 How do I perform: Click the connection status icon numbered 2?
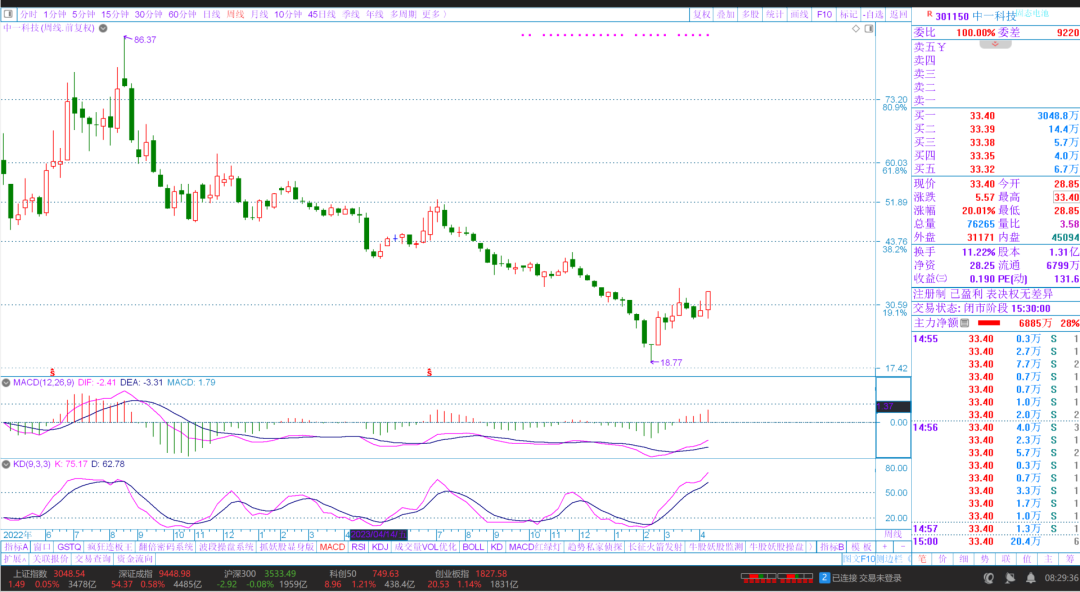[x=824, y=578]
